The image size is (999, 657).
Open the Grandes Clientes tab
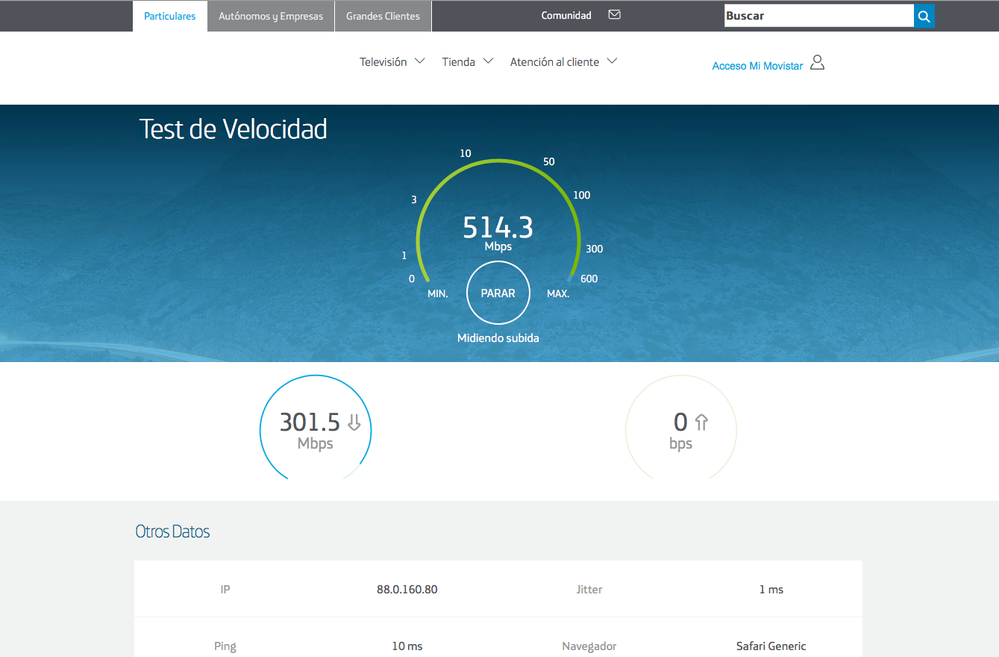383,16
